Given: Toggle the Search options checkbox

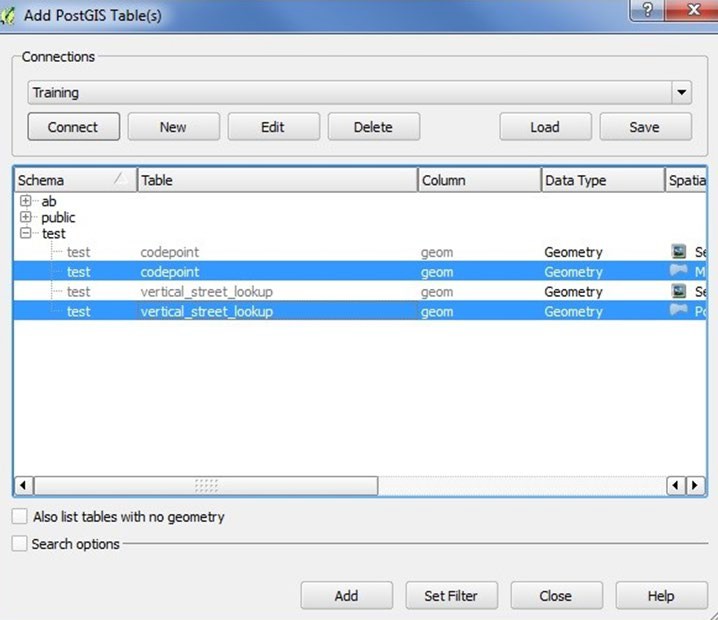Looking at the screenshot, I should [19, 544].
